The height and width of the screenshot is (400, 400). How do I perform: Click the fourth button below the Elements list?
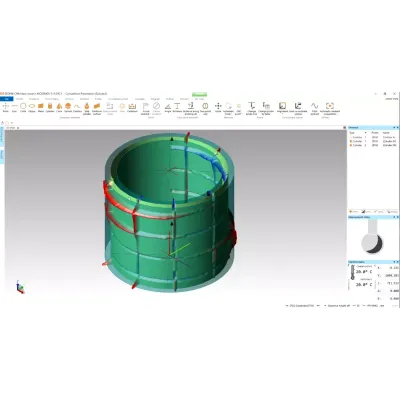tap(392, 212)
